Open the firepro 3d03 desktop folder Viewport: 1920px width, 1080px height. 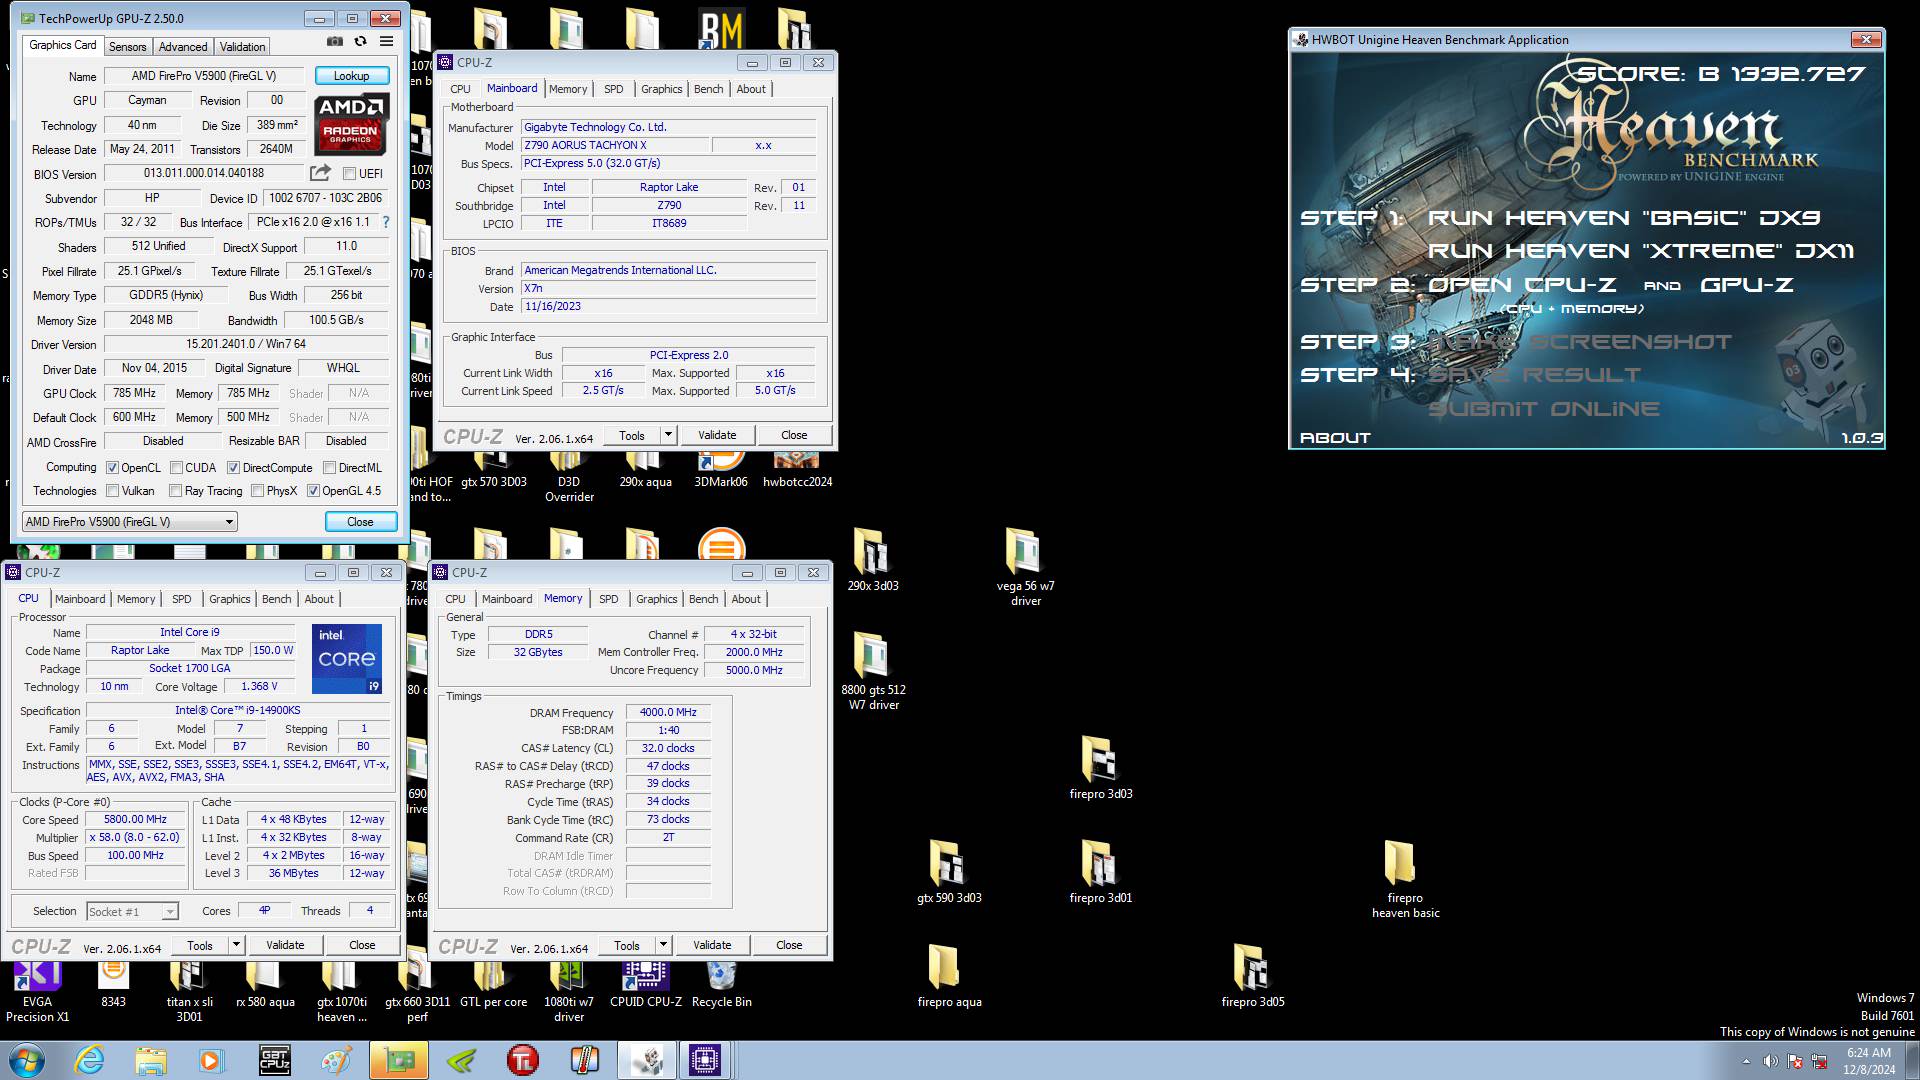click(x=1100, y=768)
